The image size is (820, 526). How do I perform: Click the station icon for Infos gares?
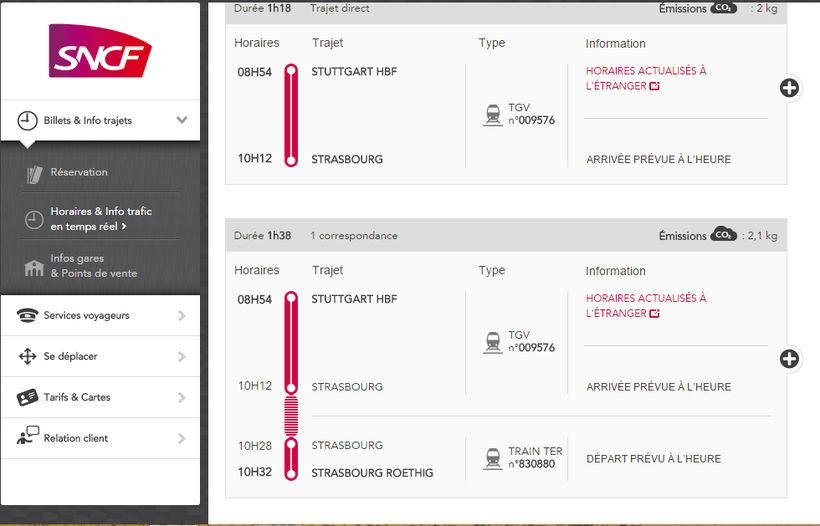(34, 266)
